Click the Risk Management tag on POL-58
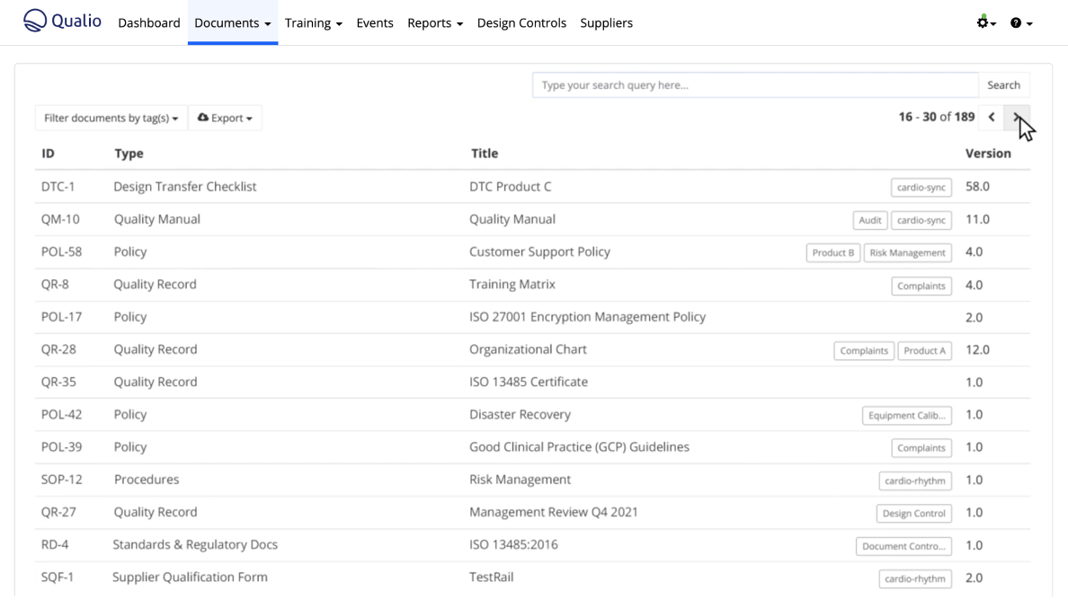 click(907, 253)
